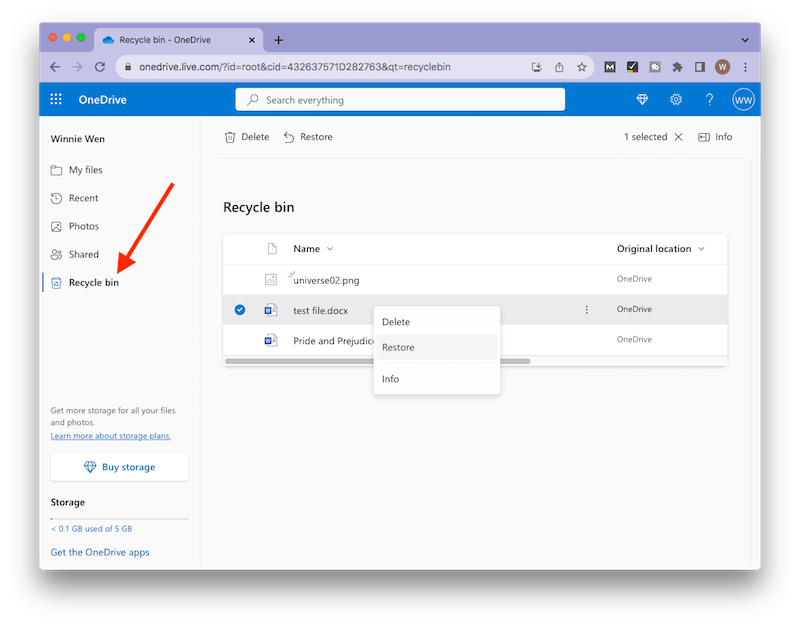Close the Recycle bin browser tab
800x626 pixels.
[x=252, y=40]
